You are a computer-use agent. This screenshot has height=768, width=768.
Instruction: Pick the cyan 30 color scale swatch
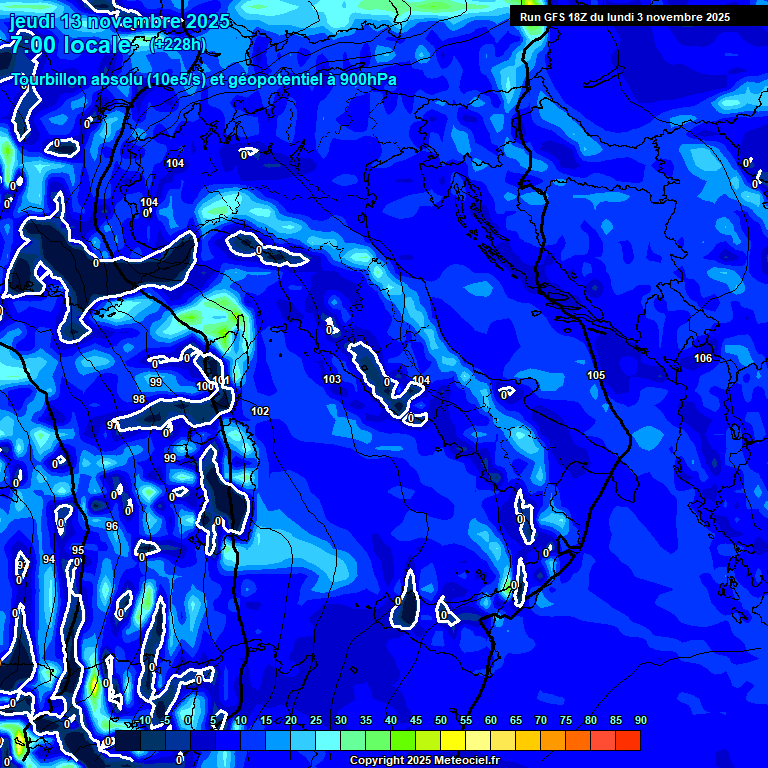click(x=328, y=740)
